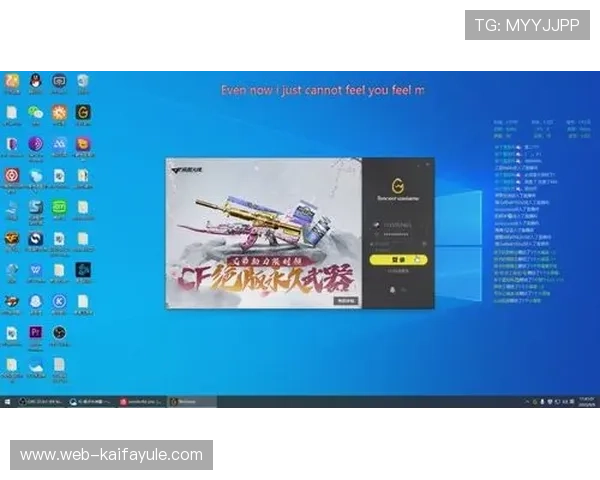Open the red target desktop icon
Image resolution: width=600 pixels, height=480 pixels.
tap(12, 176)
